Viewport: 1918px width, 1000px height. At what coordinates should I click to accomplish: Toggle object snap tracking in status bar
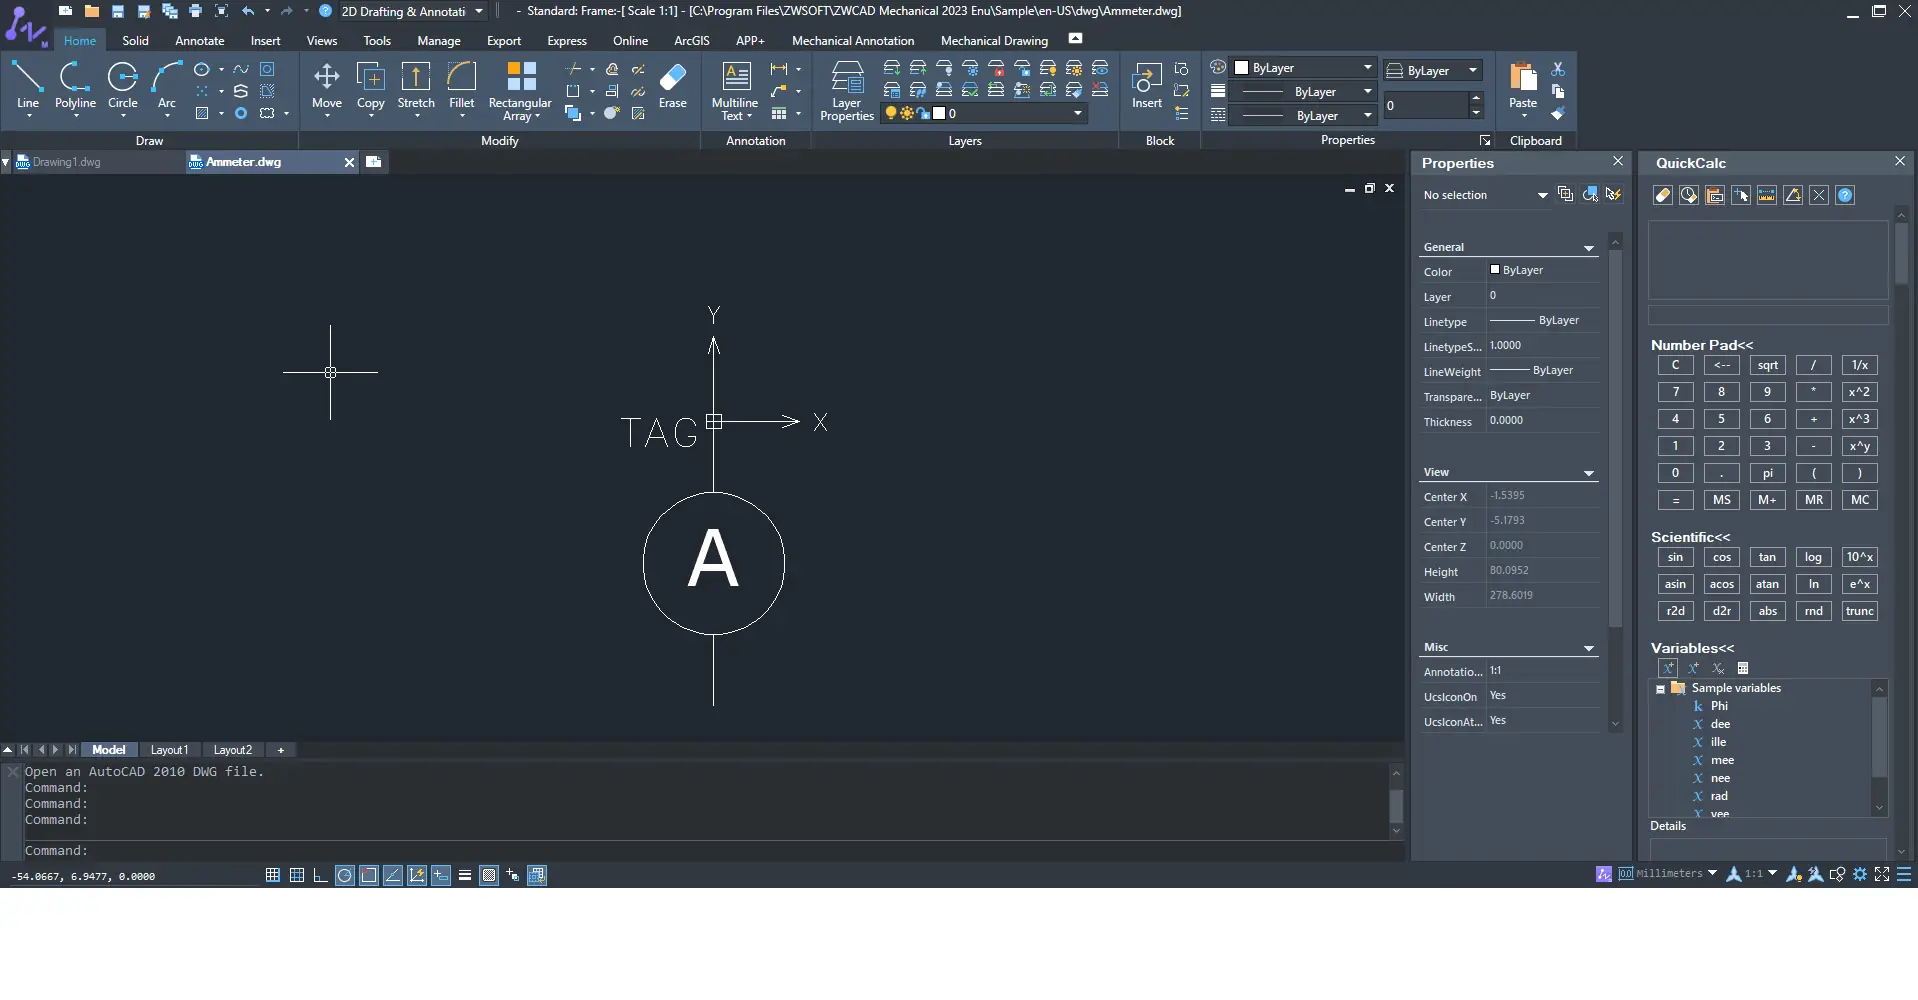tap(393, 875)
